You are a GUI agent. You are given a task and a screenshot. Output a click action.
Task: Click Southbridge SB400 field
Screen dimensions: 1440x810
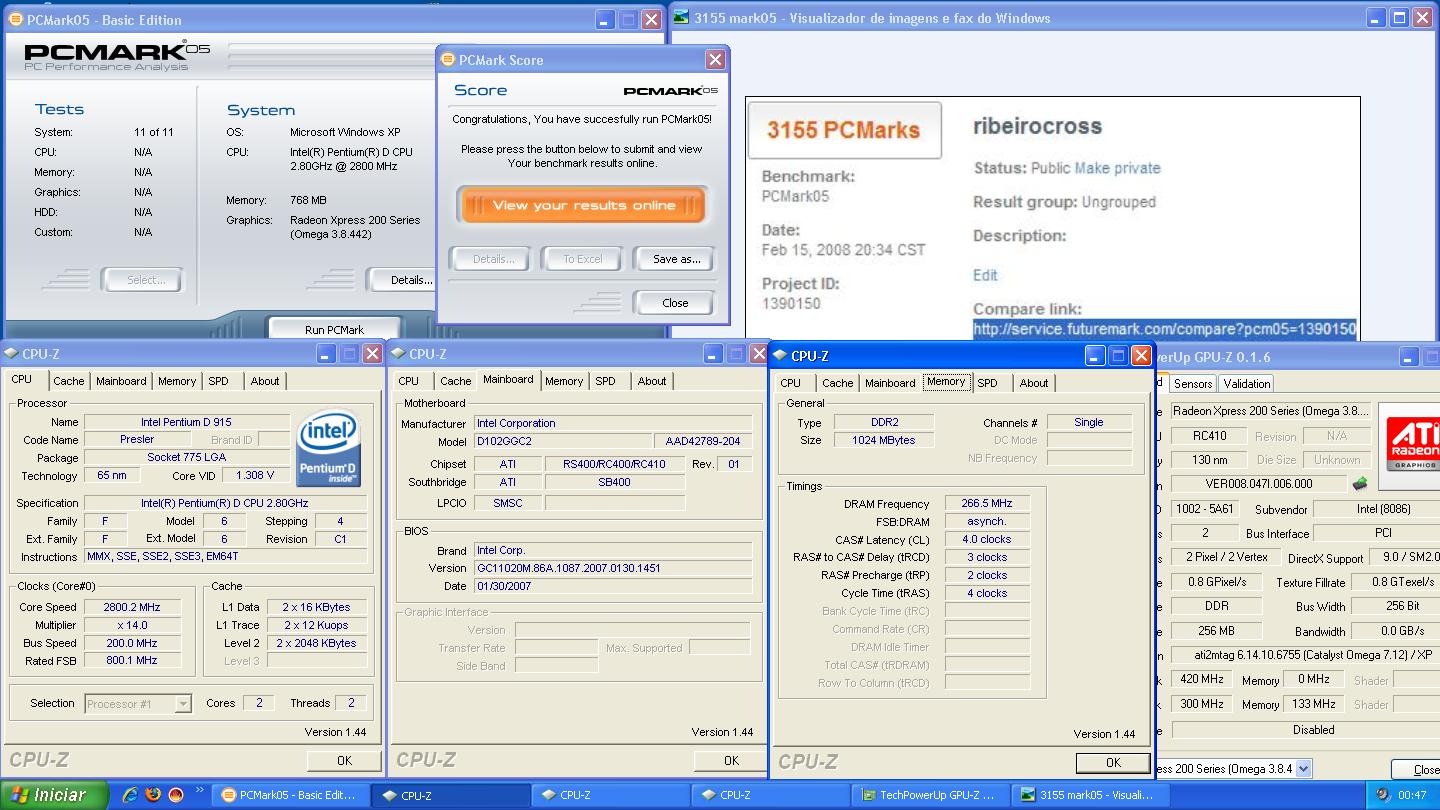pos(614,482)
